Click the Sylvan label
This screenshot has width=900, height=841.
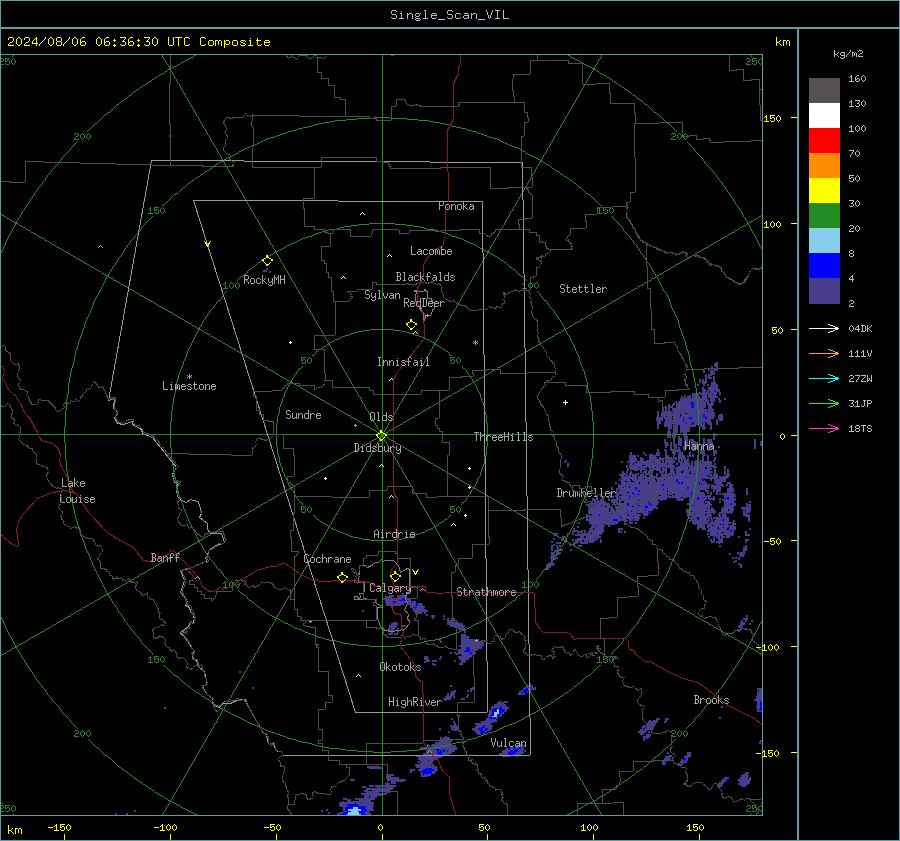click(382, 295)
